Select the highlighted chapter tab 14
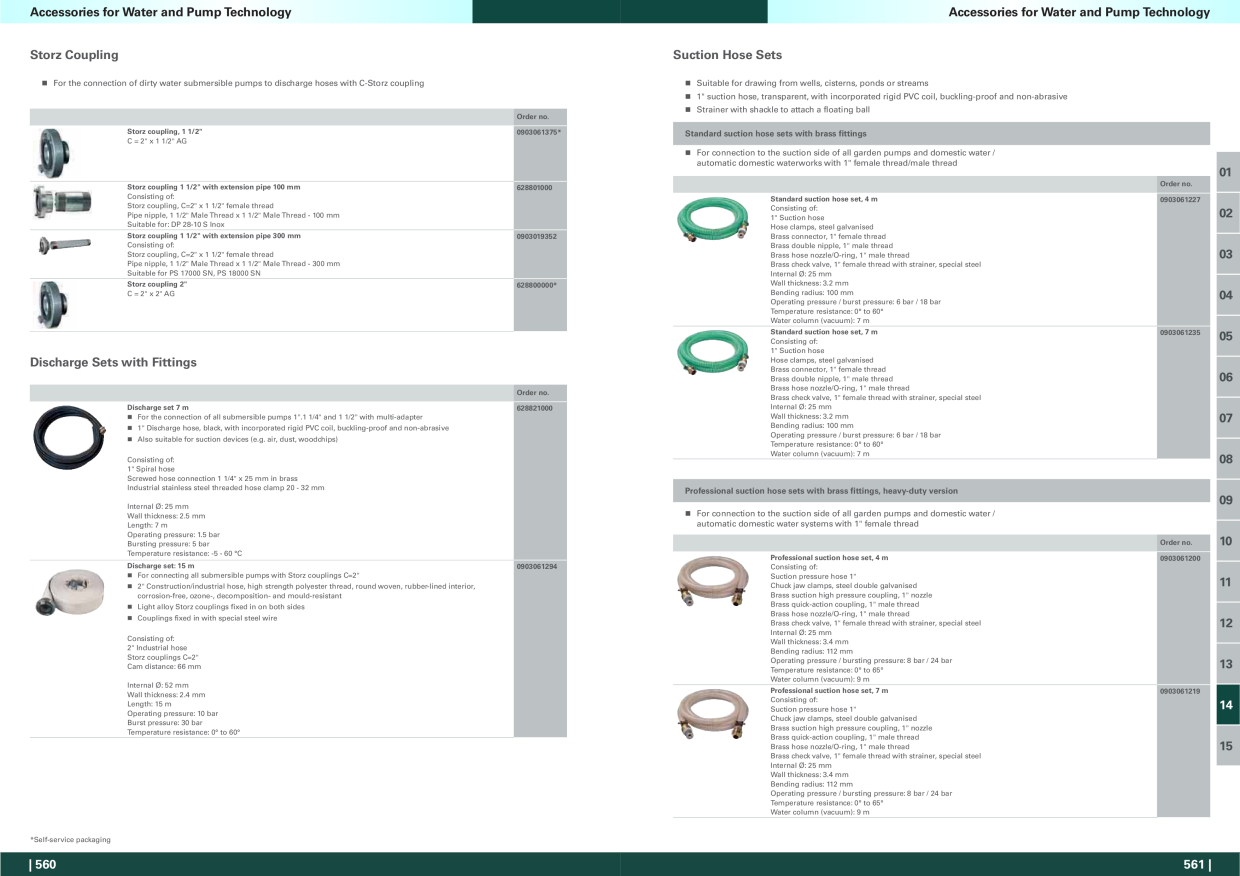The width and height of the screenshot is (1240, 876). (1227, 705)
